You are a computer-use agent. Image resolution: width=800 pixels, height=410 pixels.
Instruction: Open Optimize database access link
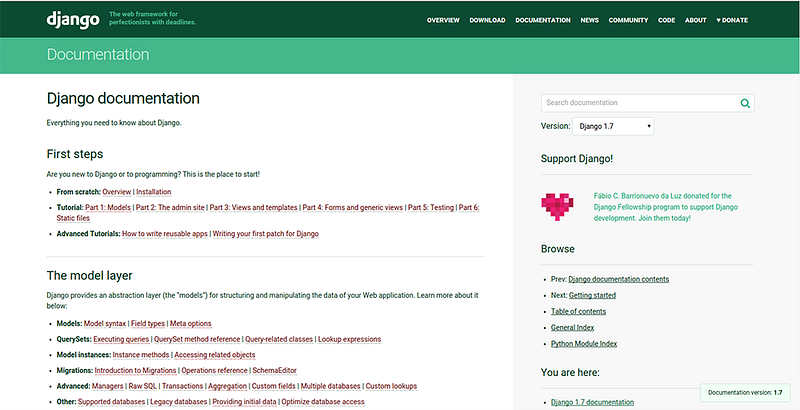tap(323, 402)
